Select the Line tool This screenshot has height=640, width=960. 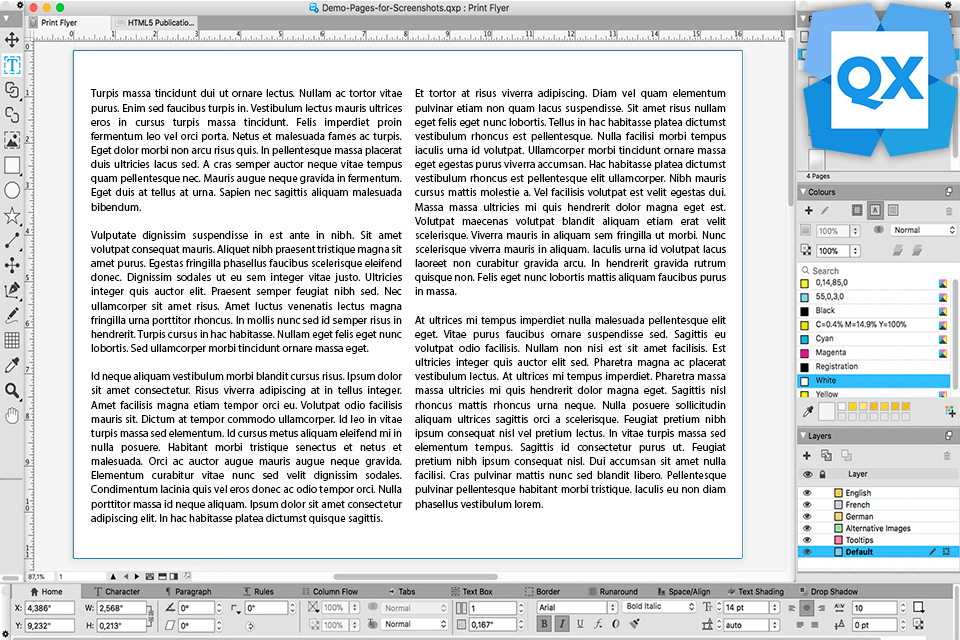12,240
